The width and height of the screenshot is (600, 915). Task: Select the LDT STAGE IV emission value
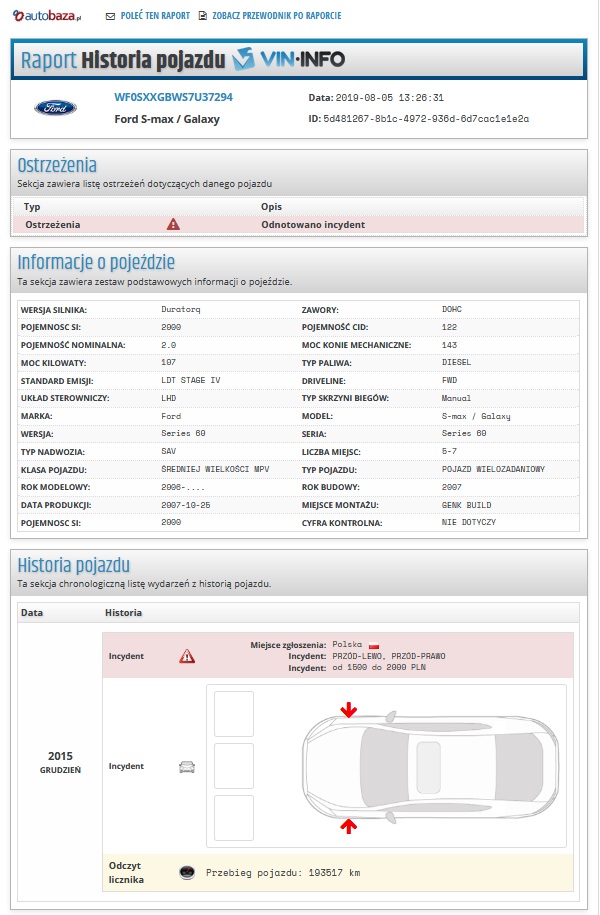point(191,380)
